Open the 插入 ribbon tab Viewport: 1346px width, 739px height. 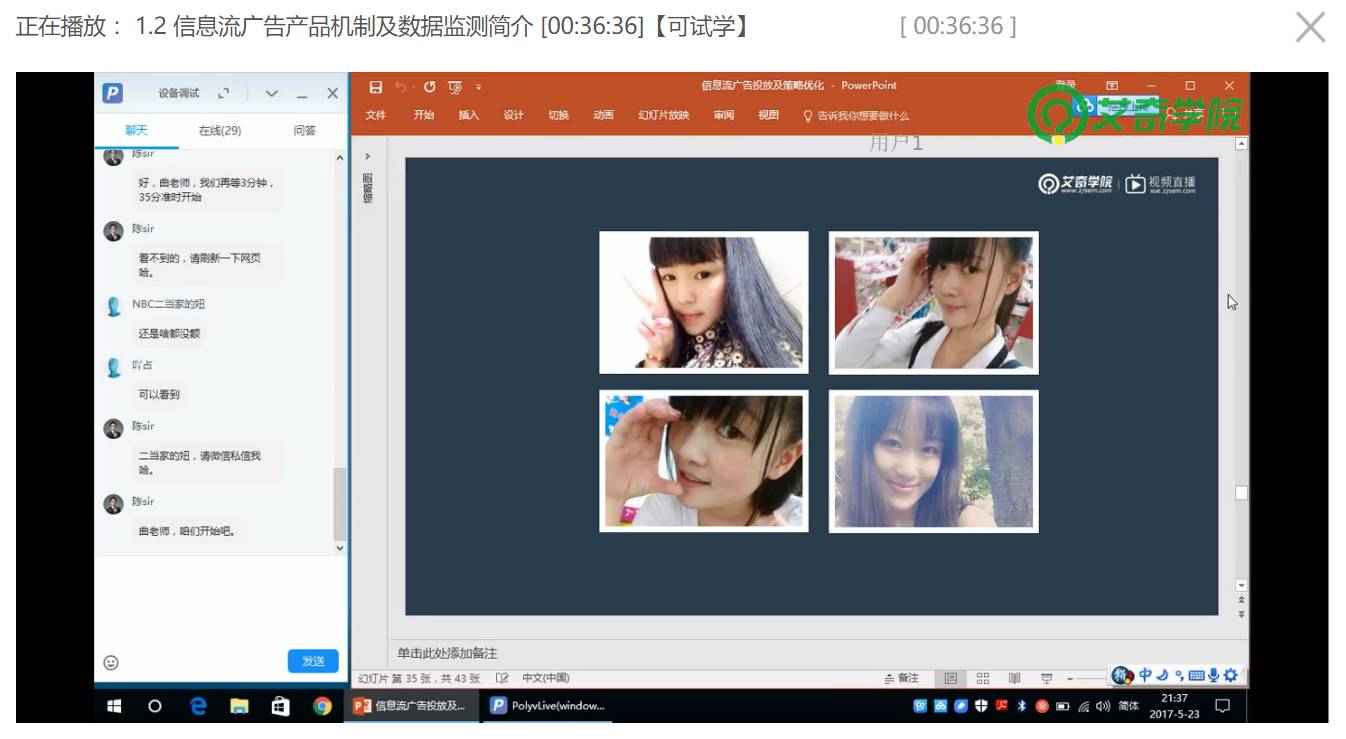click(469, 115)
